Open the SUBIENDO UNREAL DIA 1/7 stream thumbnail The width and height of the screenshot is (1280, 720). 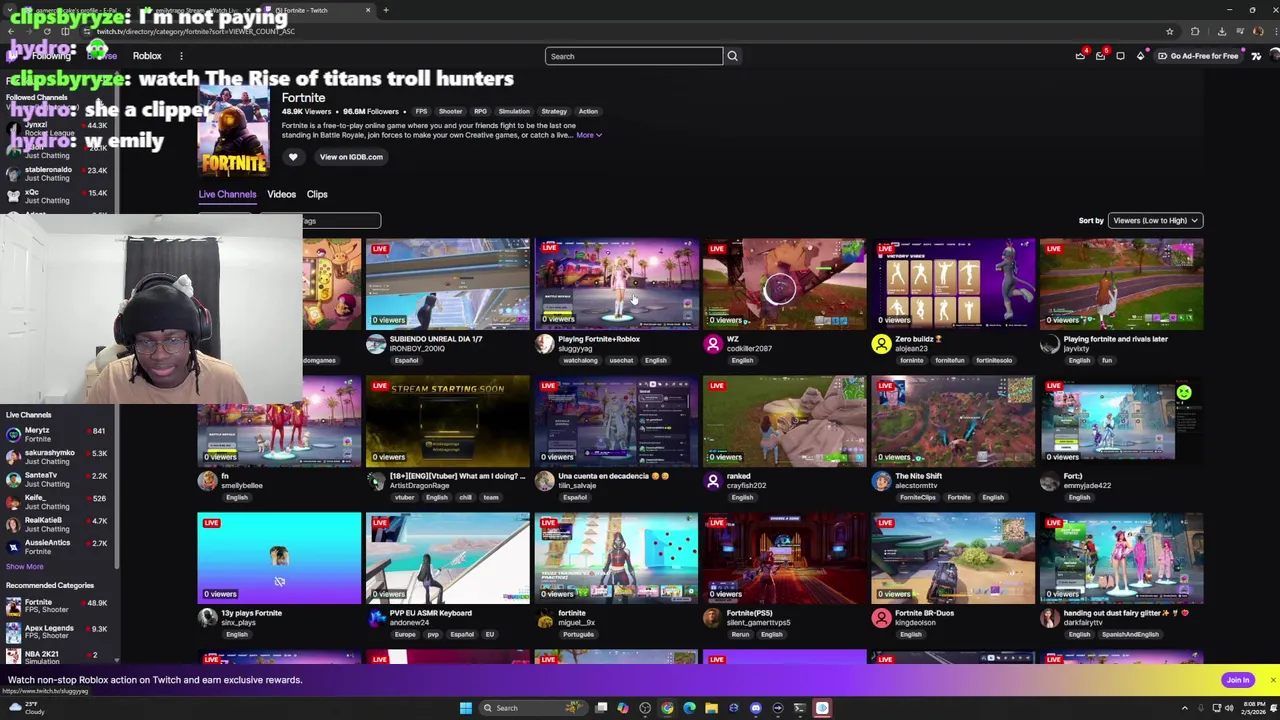click(x=447, y=284)
